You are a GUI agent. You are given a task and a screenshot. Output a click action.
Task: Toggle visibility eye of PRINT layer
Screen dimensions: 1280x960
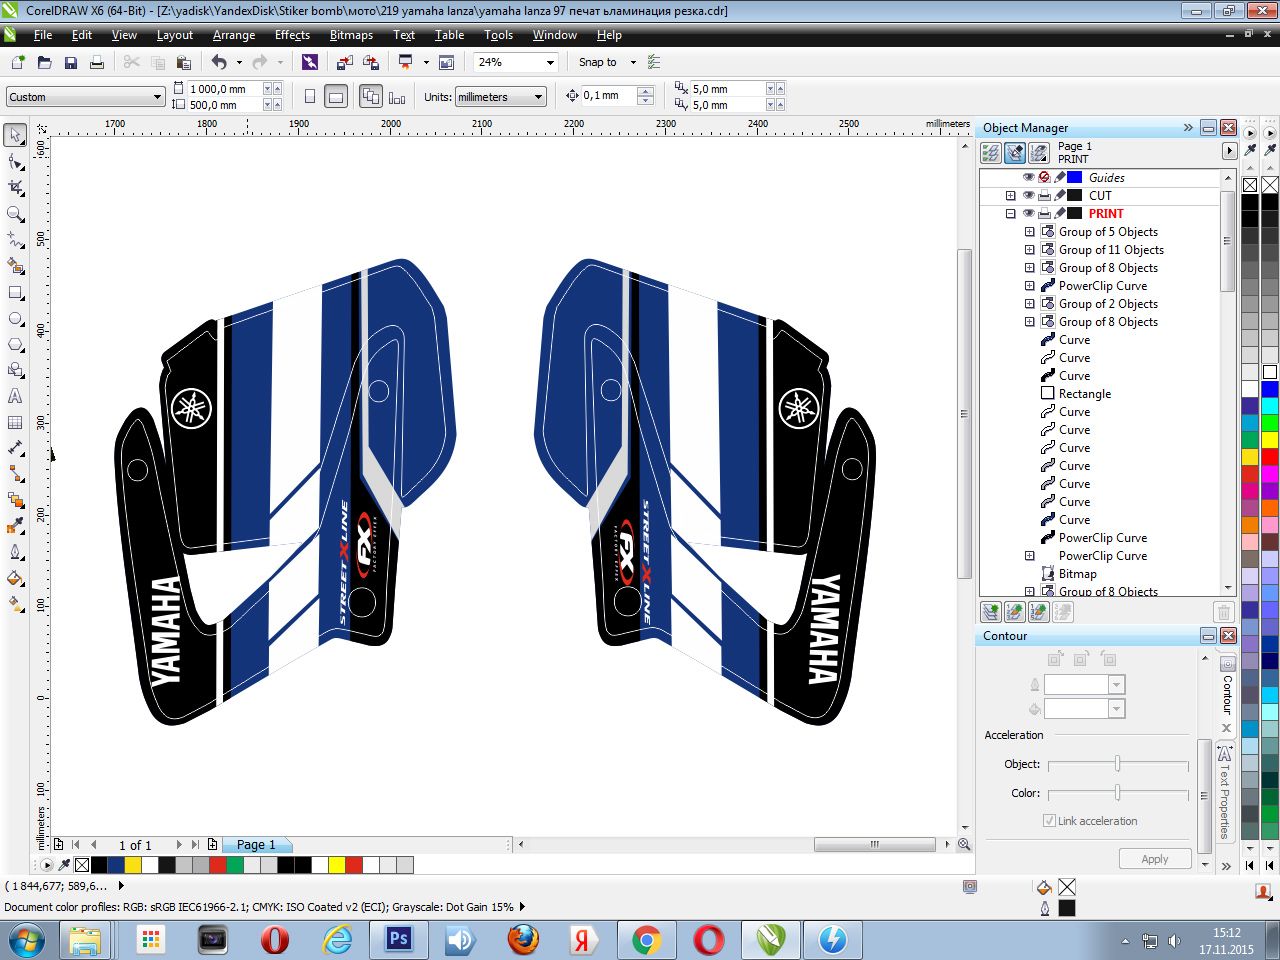[1028, 214]
